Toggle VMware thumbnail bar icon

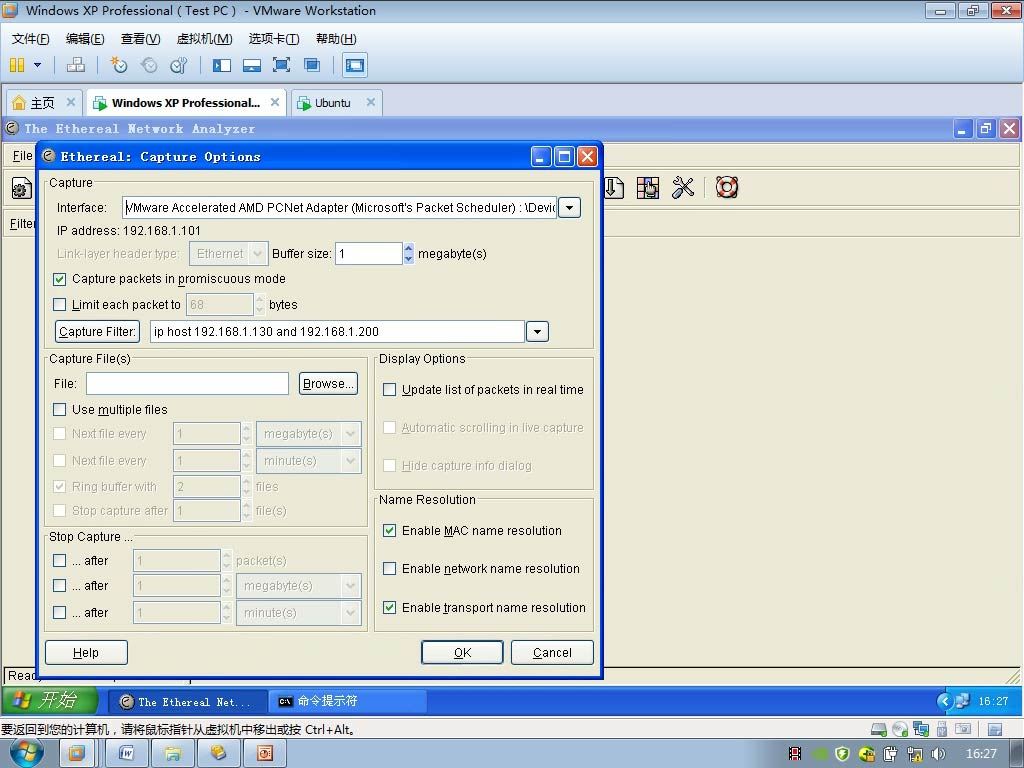[x=251, y=65]
